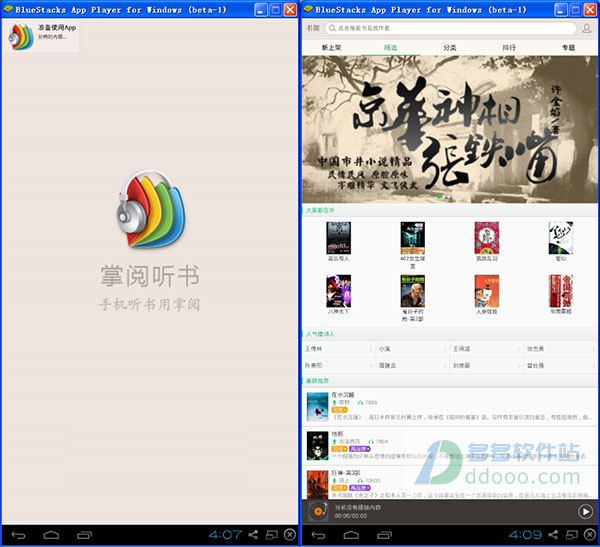Click the play button in player bar
600x547 pixels.
(585, 511)
